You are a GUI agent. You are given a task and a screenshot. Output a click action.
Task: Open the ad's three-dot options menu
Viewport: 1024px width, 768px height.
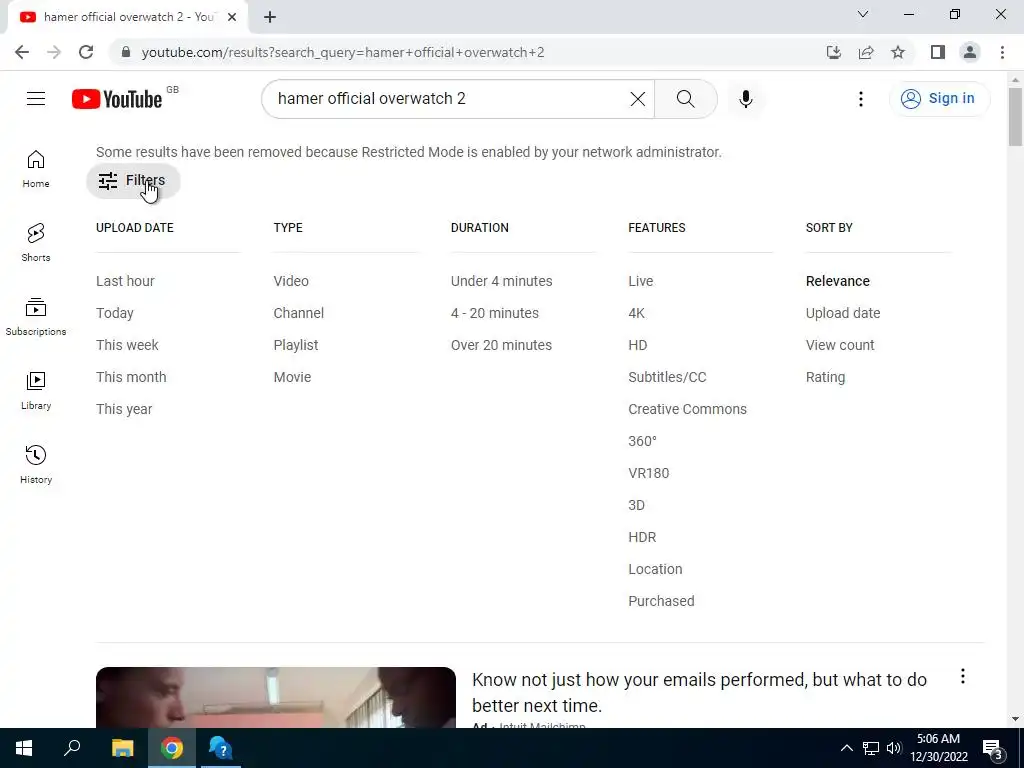[x=962, y=677]
